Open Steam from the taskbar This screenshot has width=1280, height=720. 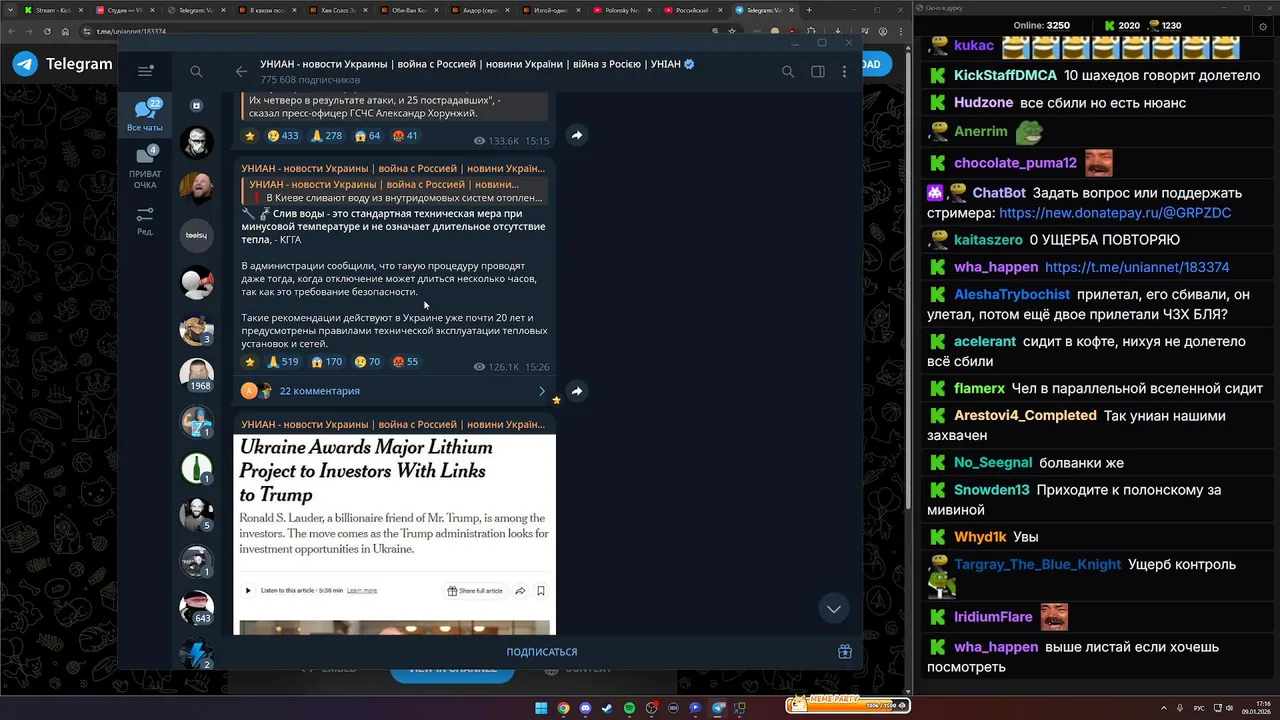(x=607, y=708)
